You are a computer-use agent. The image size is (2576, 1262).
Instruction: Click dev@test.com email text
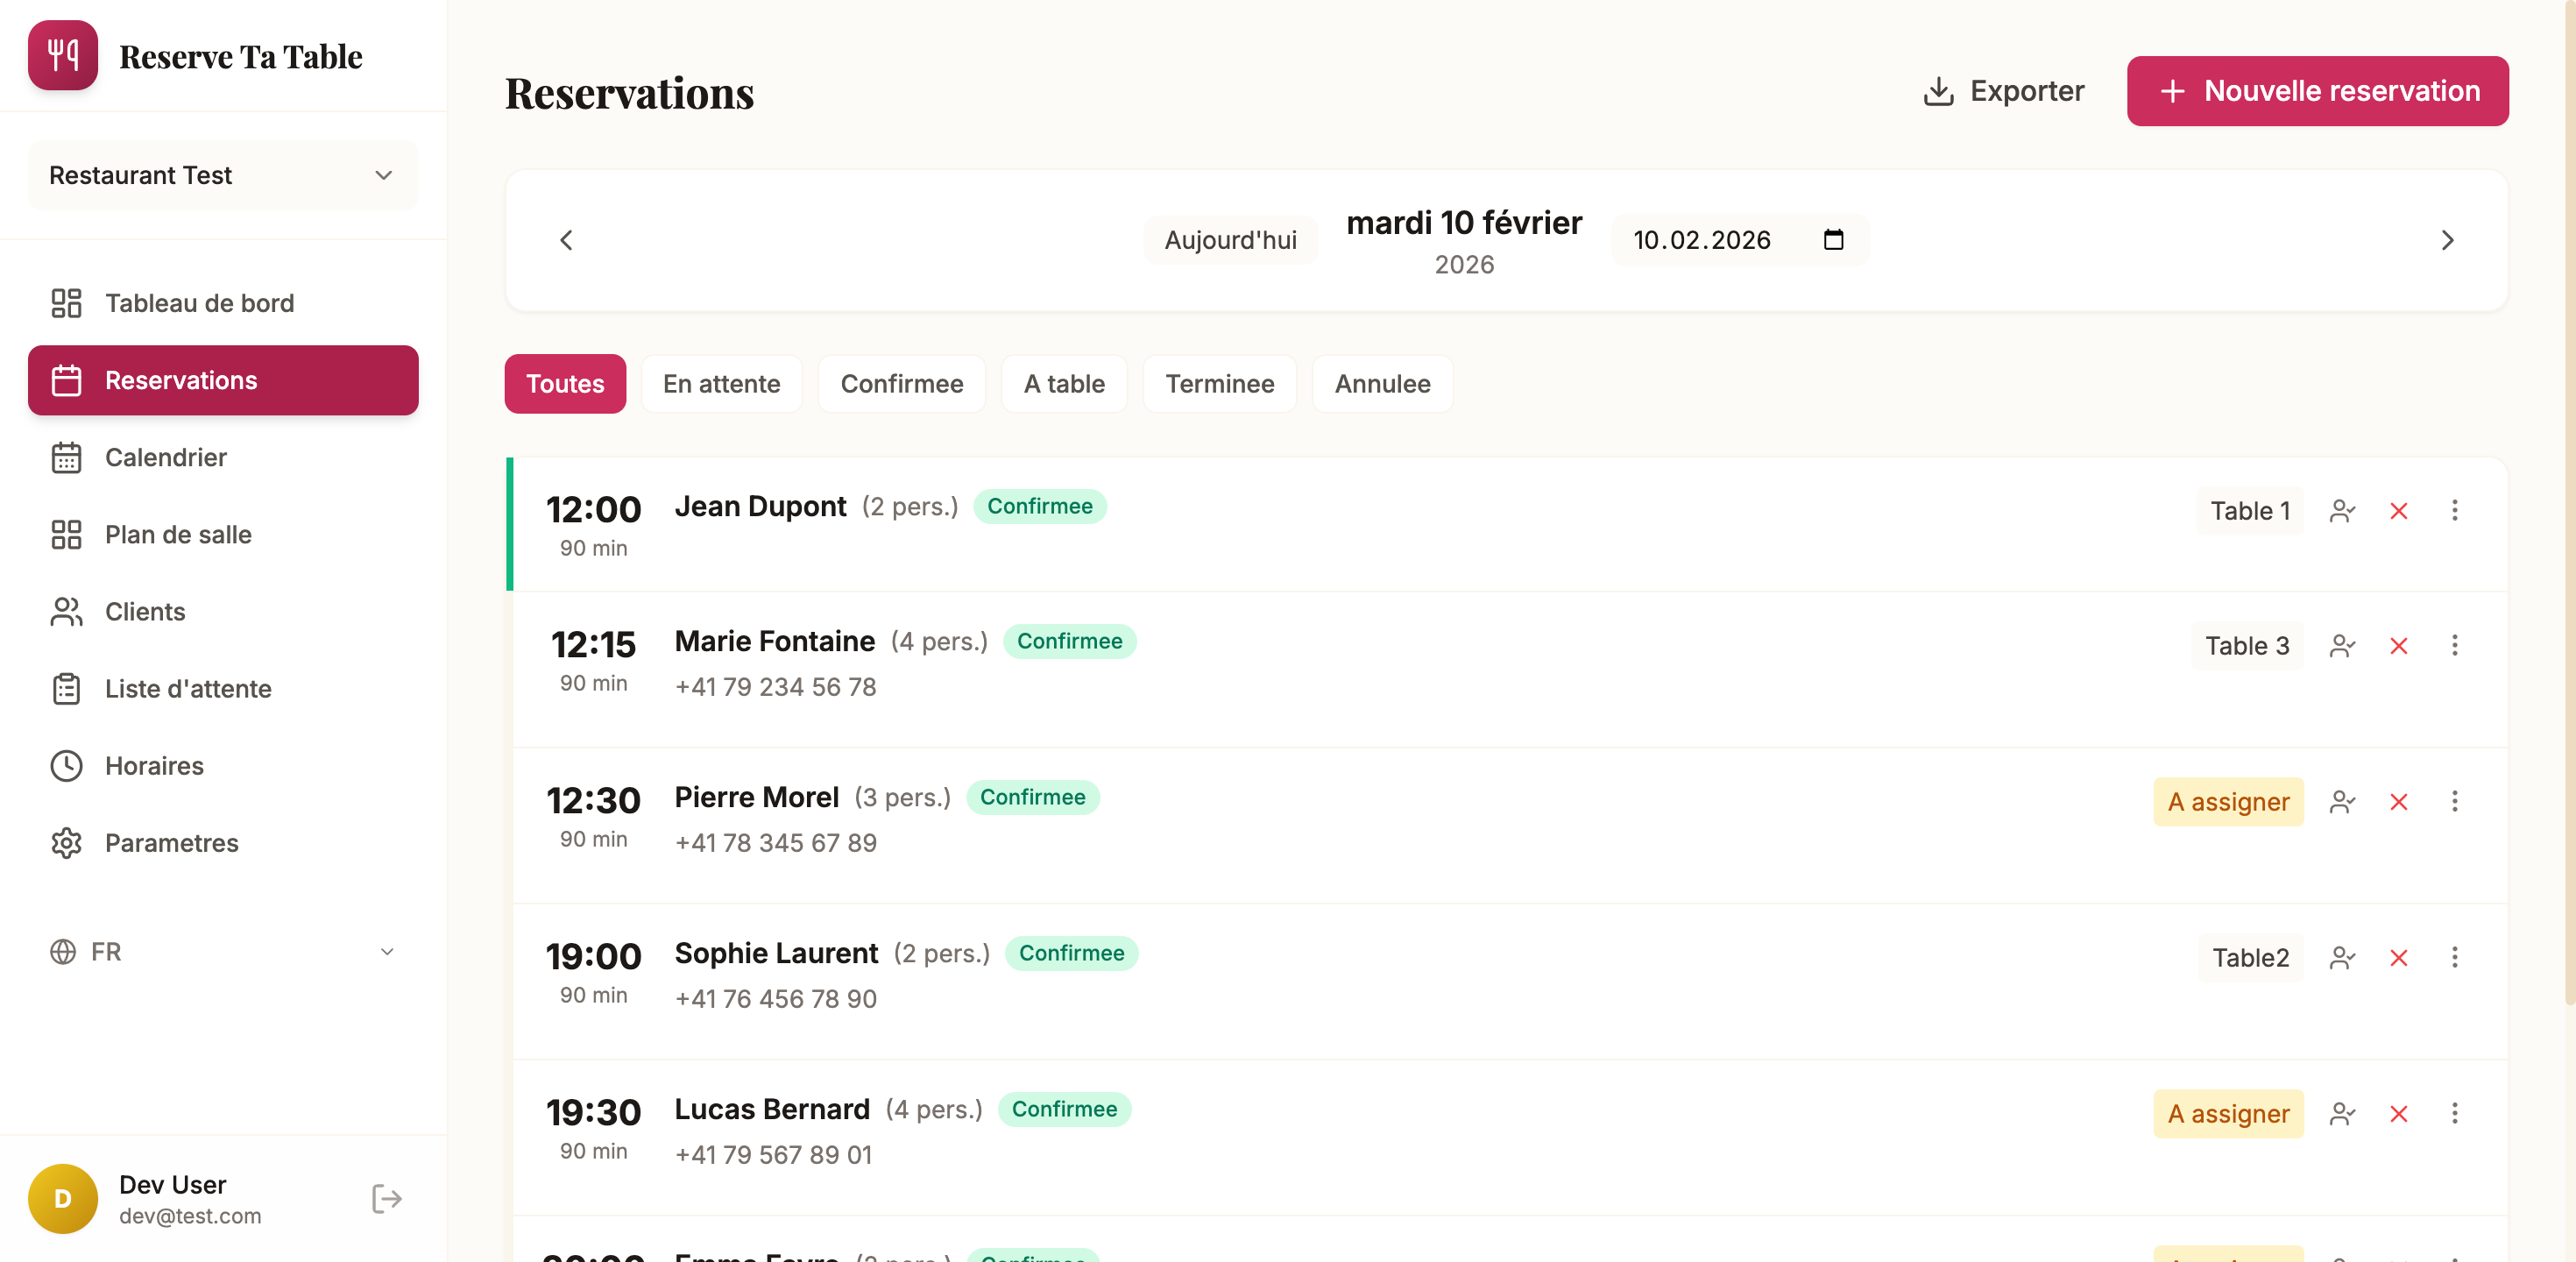(x=190, y=1217)
